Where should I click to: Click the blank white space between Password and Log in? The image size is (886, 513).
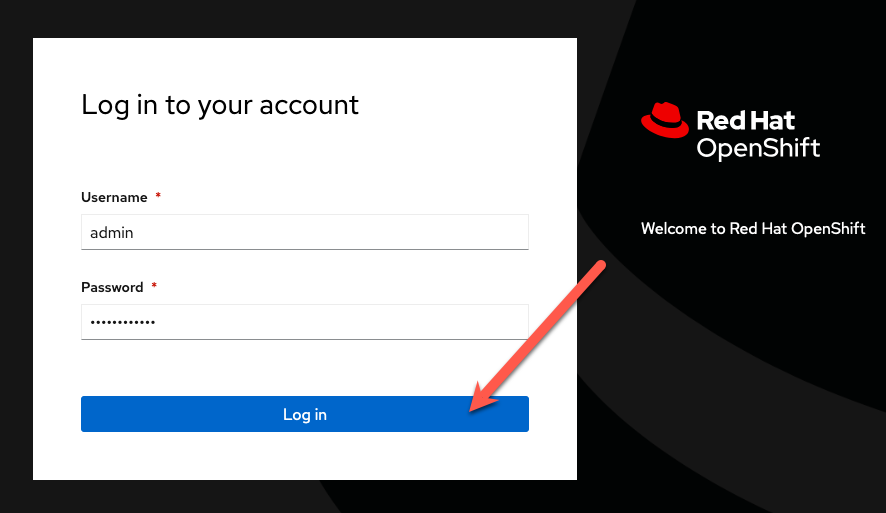(305, 368)
